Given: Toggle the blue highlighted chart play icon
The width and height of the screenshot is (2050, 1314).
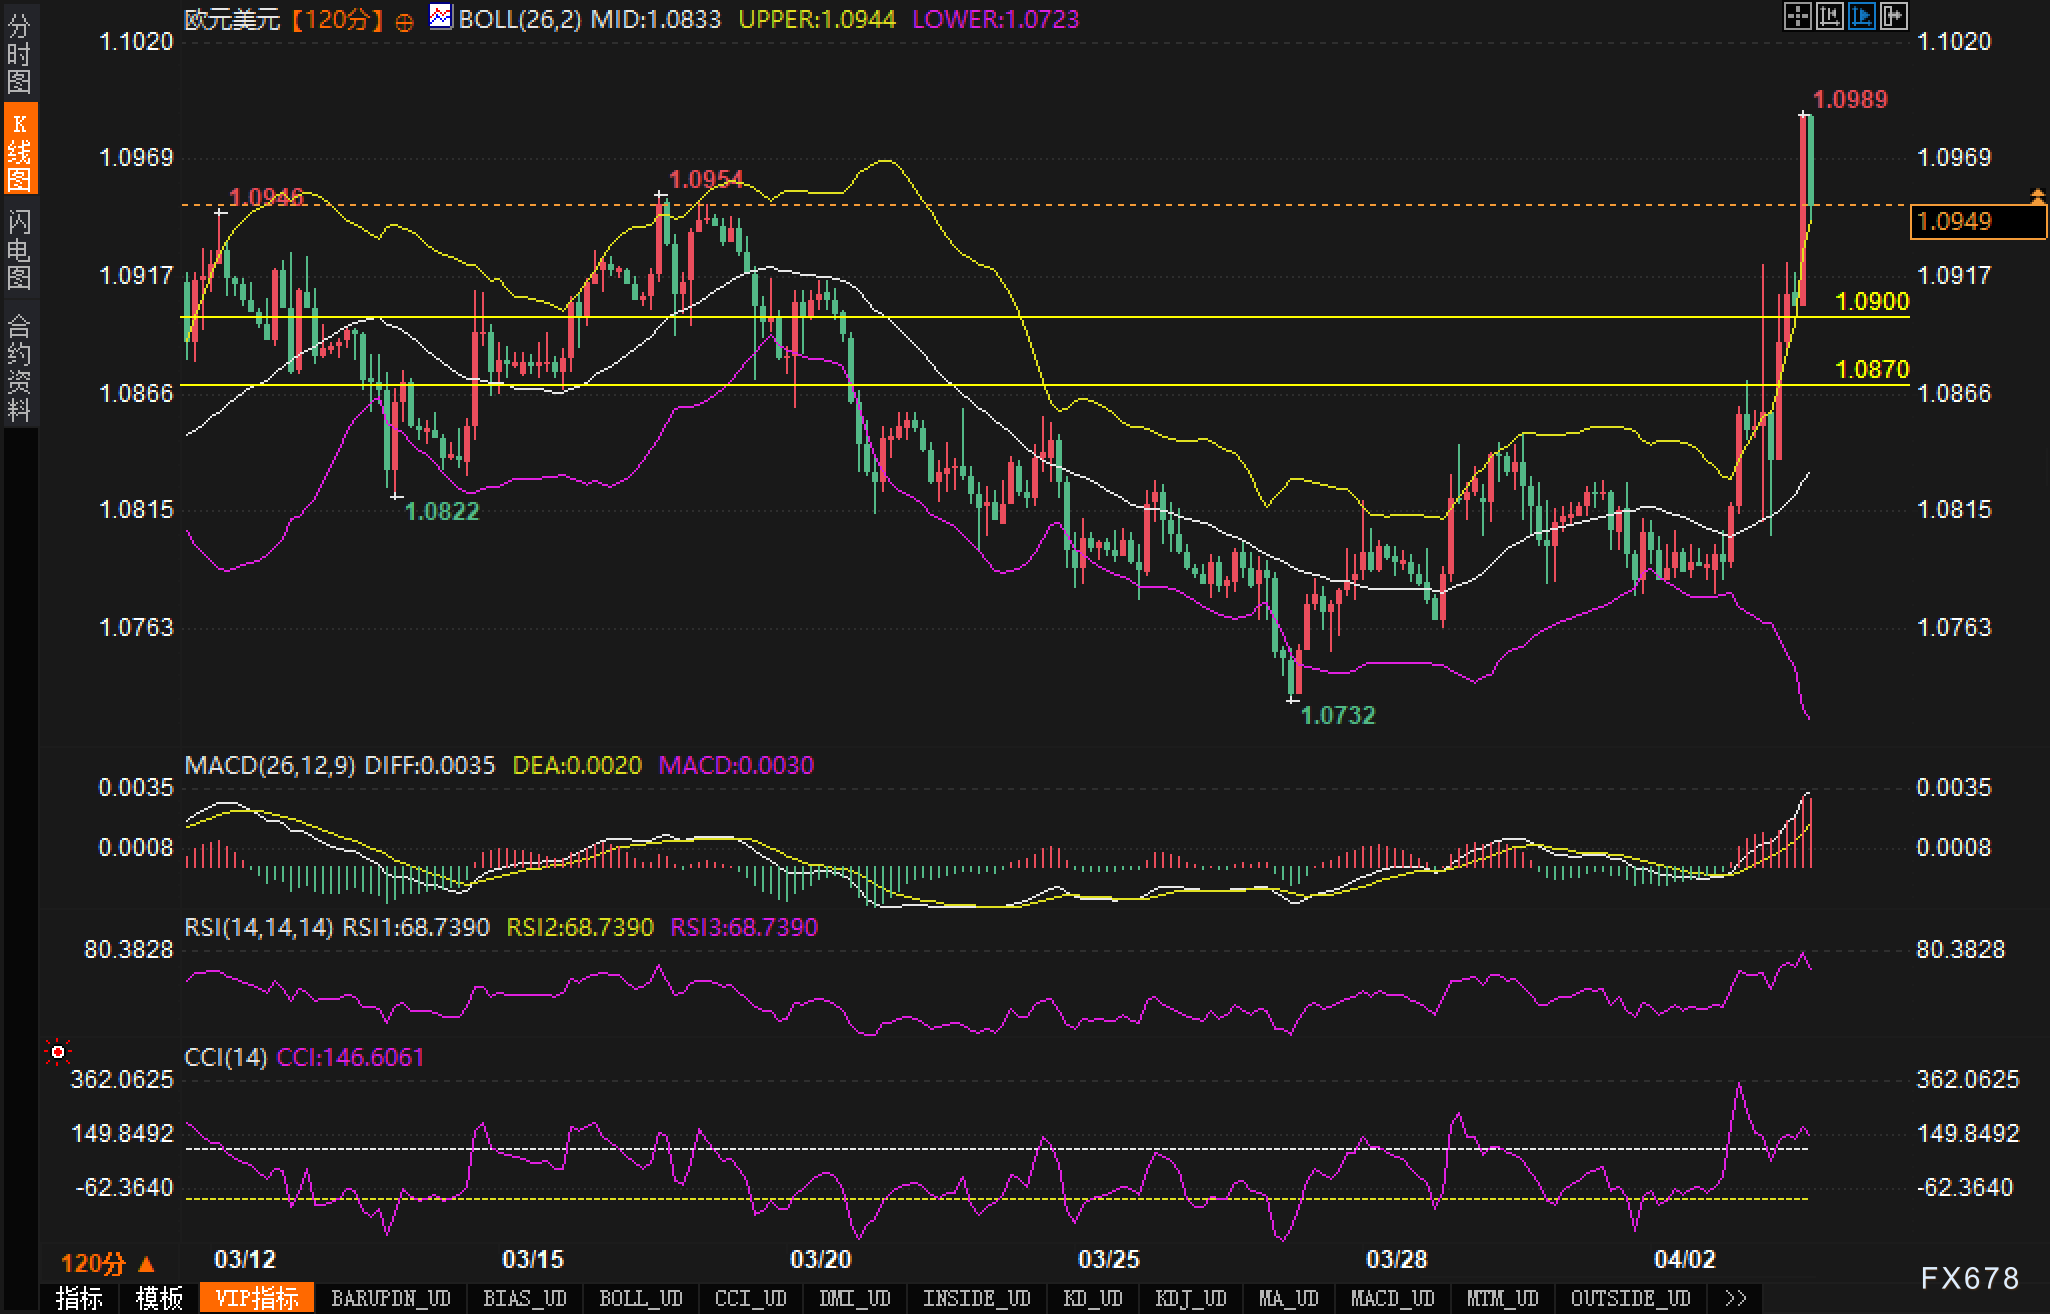Looking at the screenshot, I should [1861, 16].
